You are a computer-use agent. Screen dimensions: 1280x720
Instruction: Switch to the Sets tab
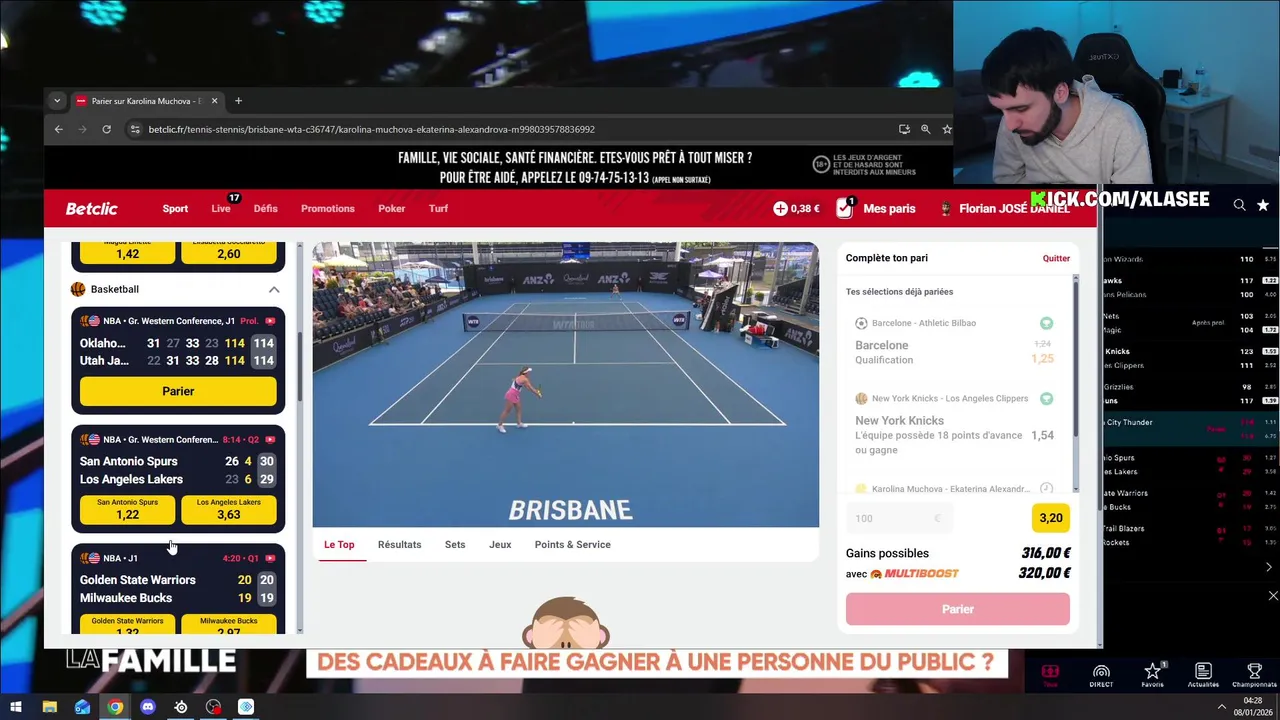pyautogui.click(x=455, y=545)
